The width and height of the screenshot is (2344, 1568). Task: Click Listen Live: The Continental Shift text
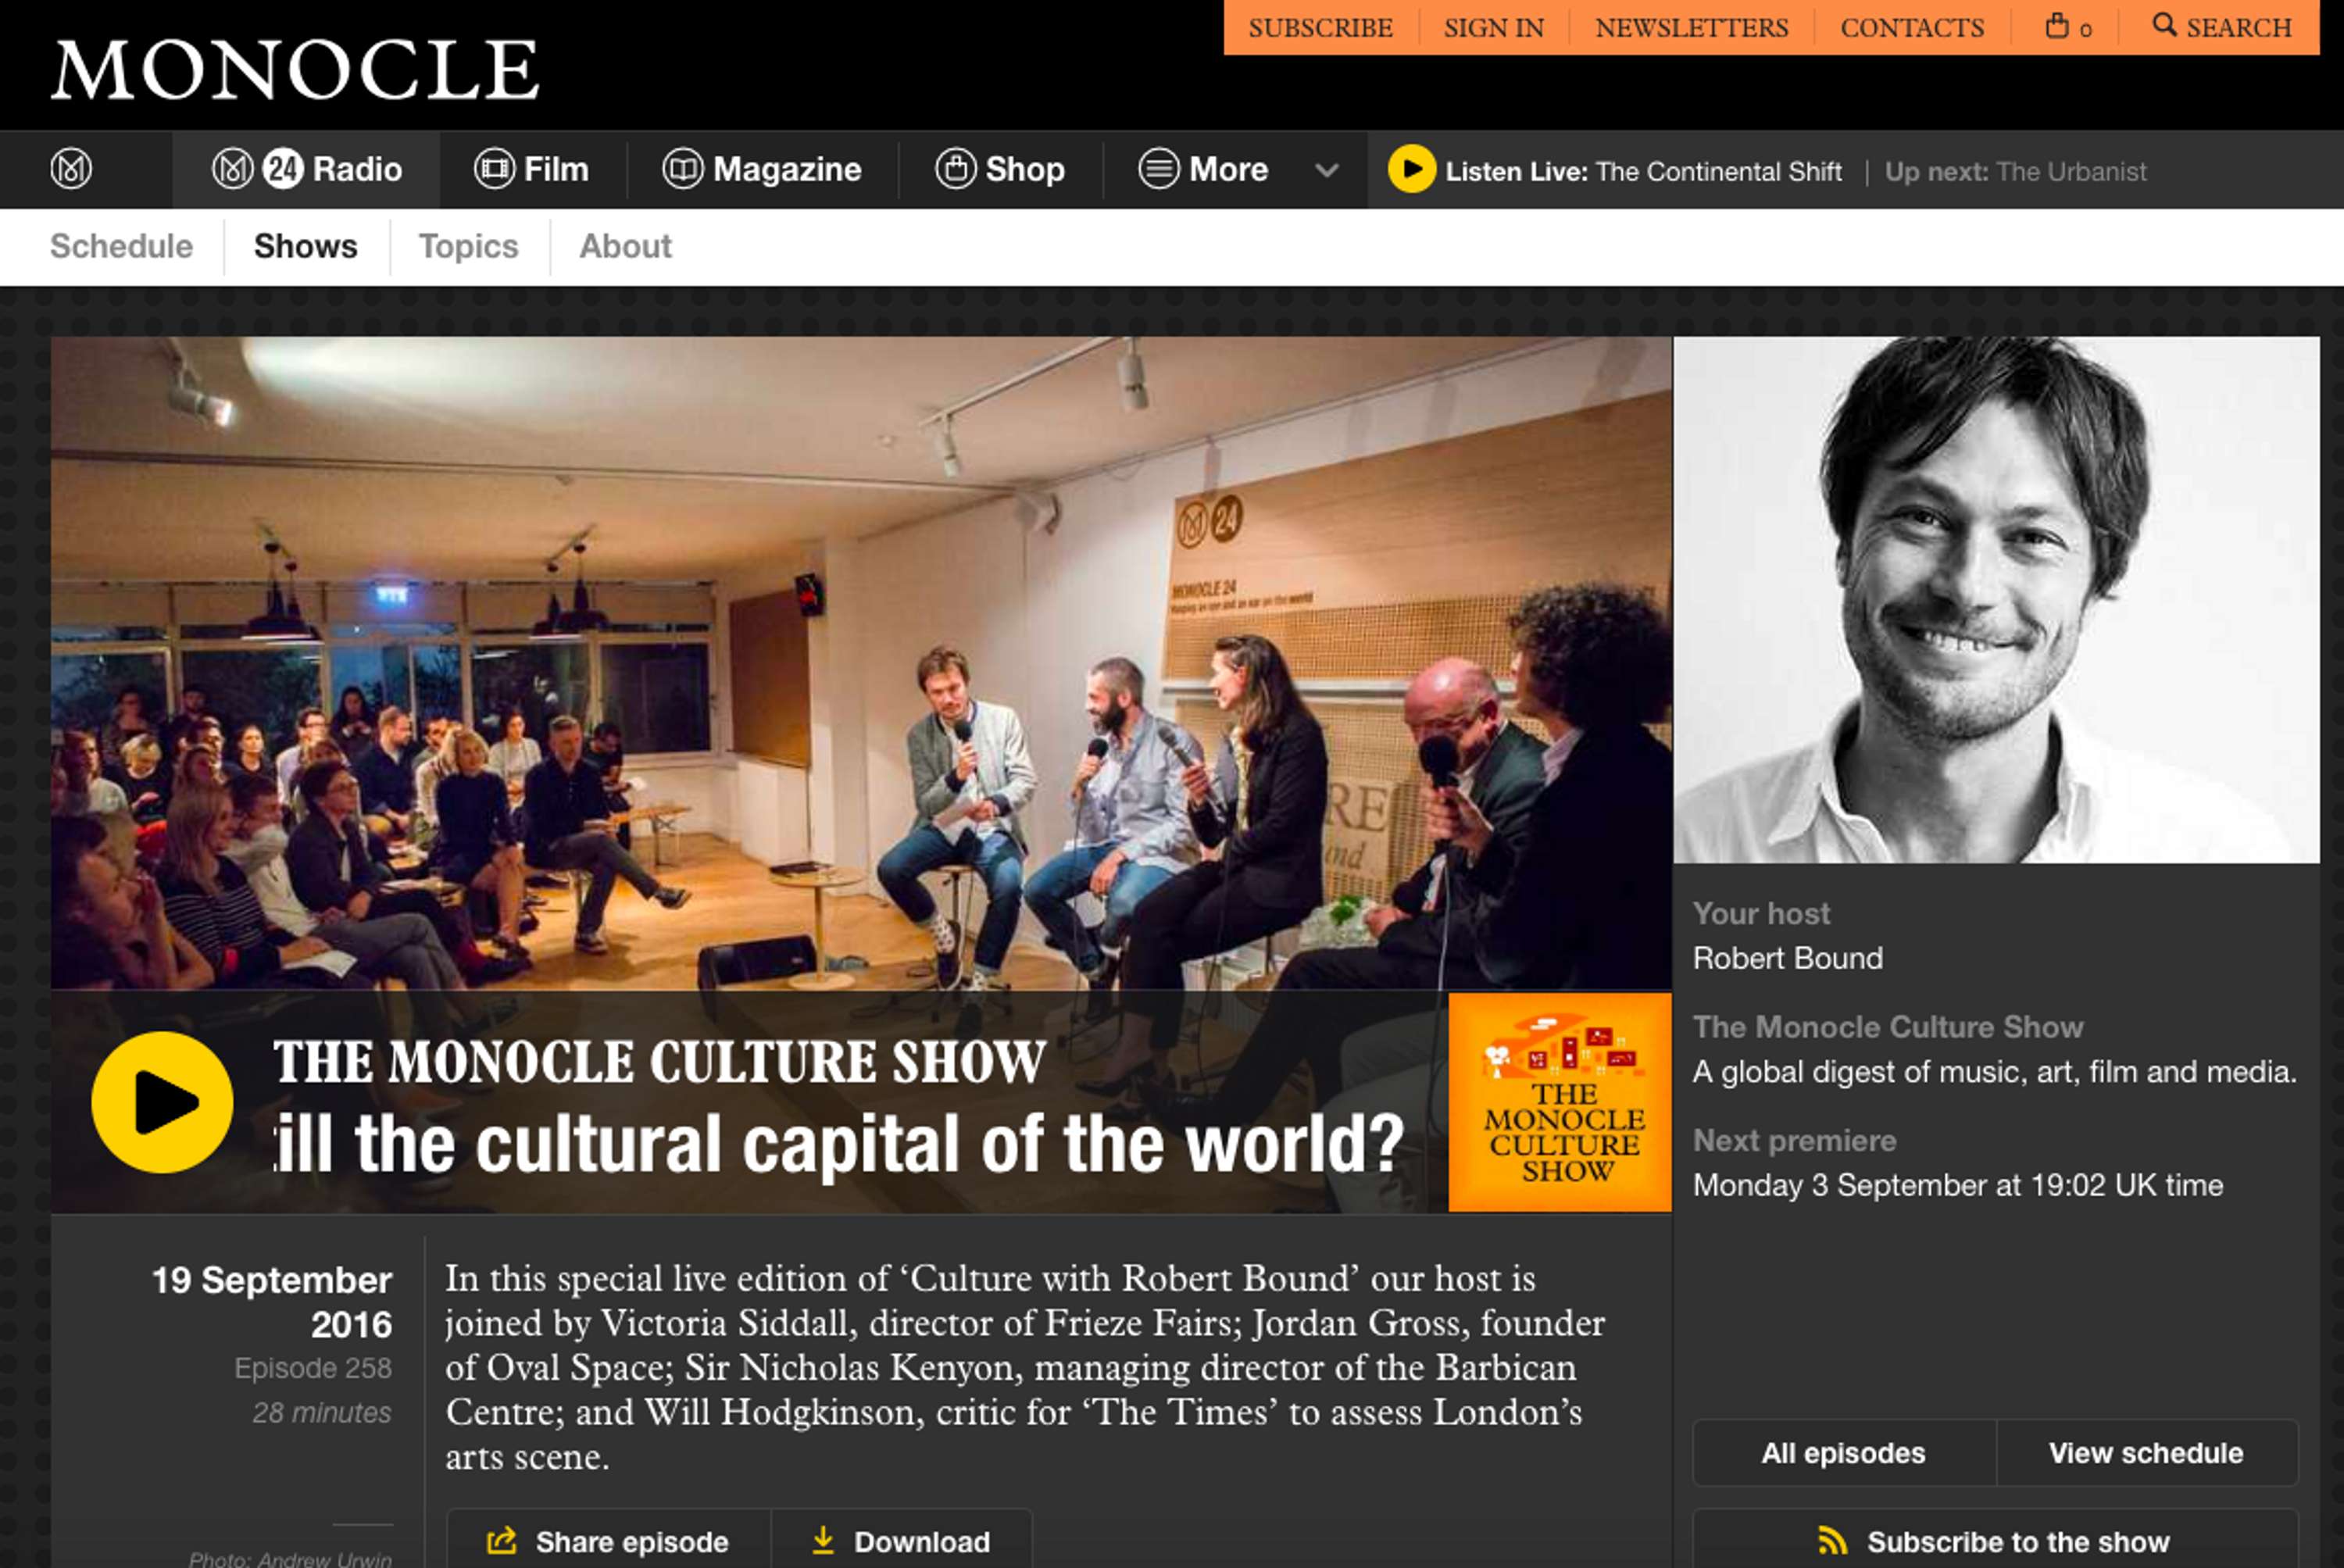[1643, 172]
